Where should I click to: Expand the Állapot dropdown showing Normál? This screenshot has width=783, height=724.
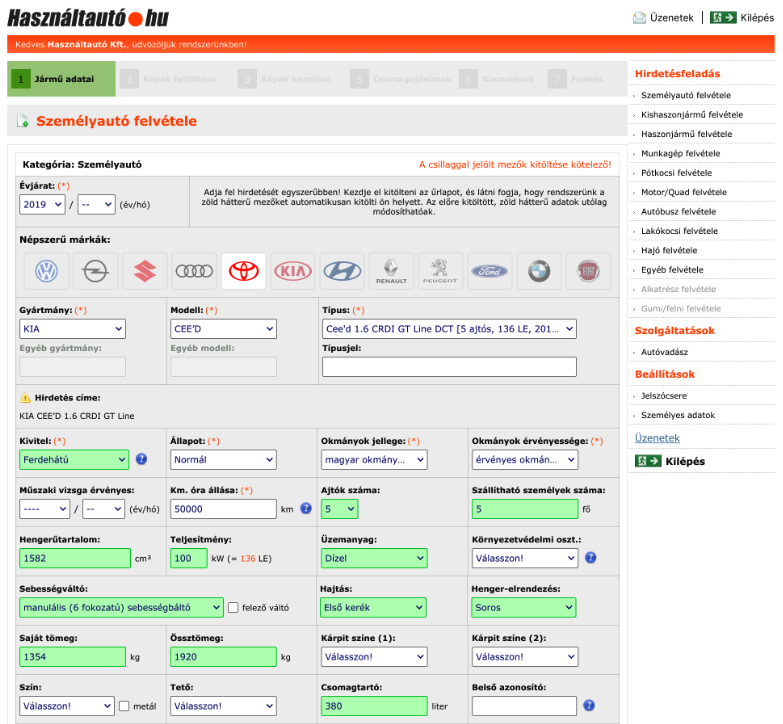(x=223, y=460)
